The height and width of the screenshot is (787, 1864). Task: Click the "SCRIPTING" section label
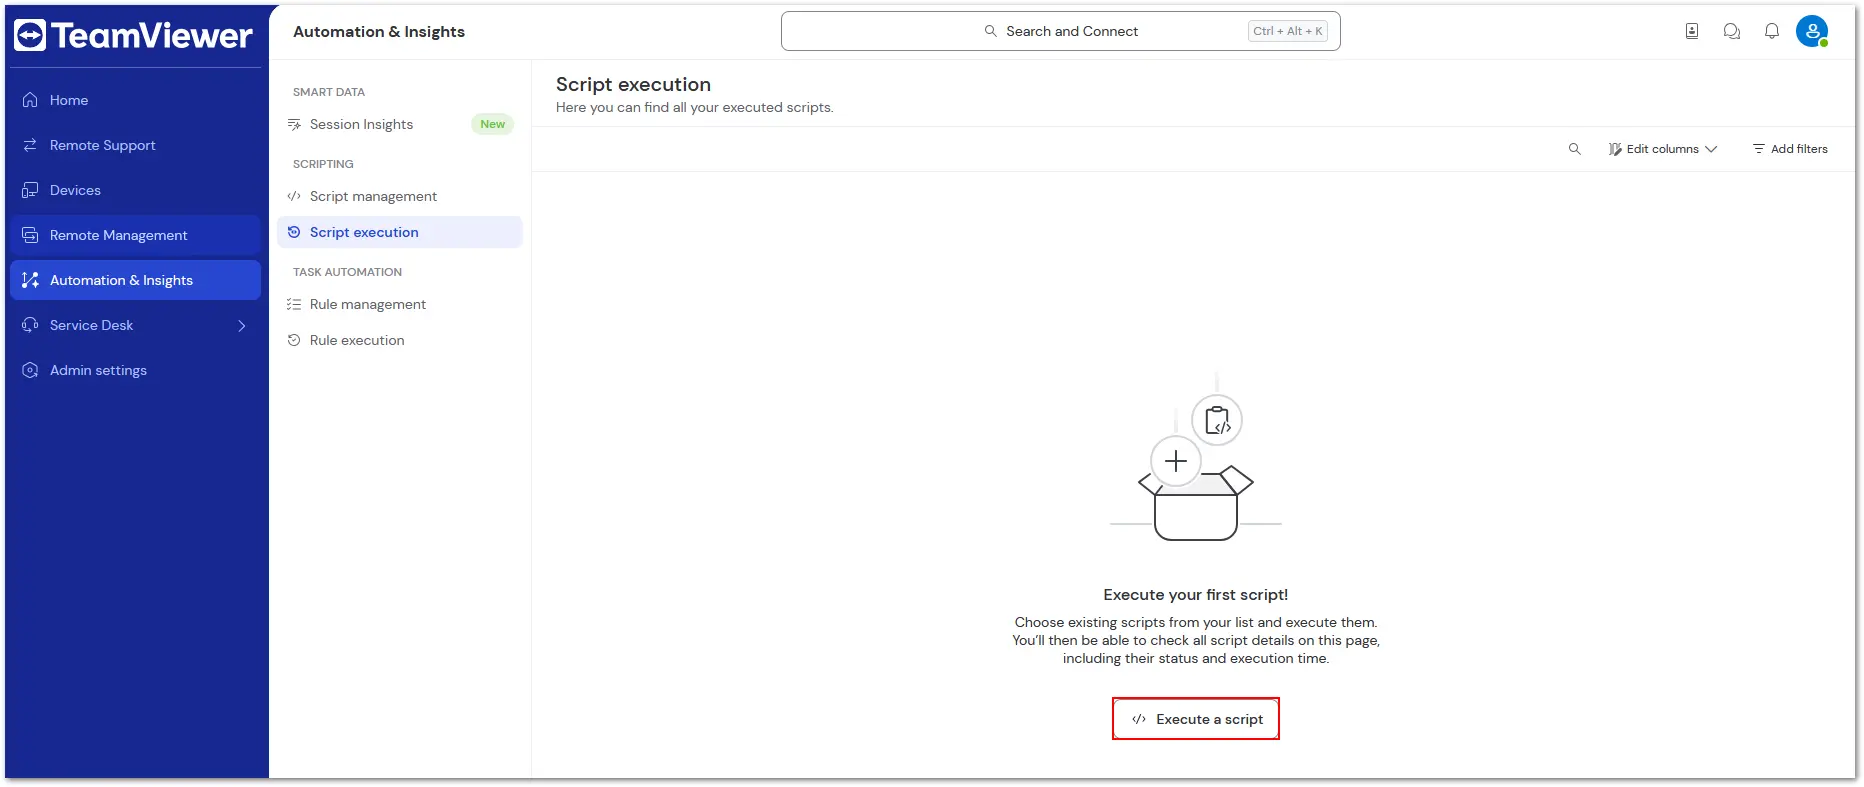pos(323,164)
